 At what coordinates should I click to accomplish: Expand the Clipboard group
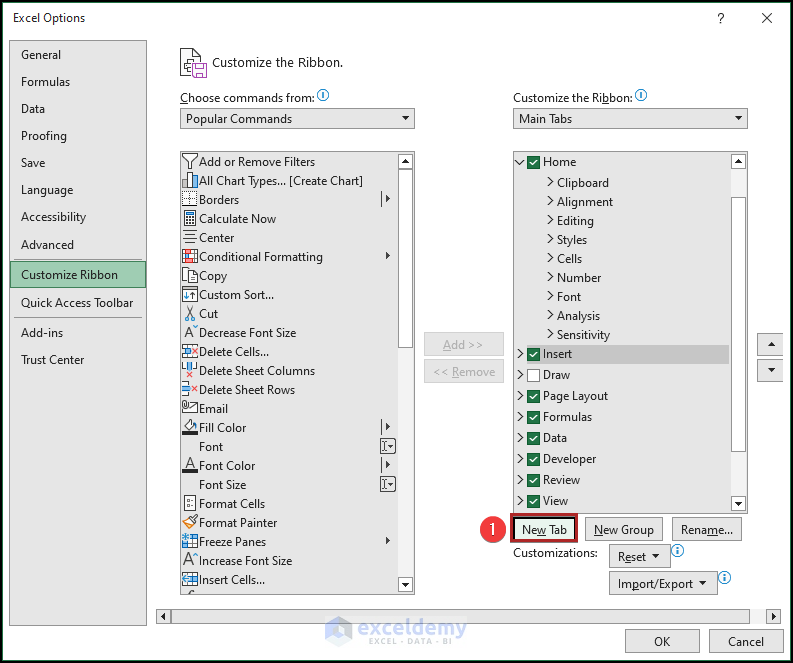(x=550, y=182)
